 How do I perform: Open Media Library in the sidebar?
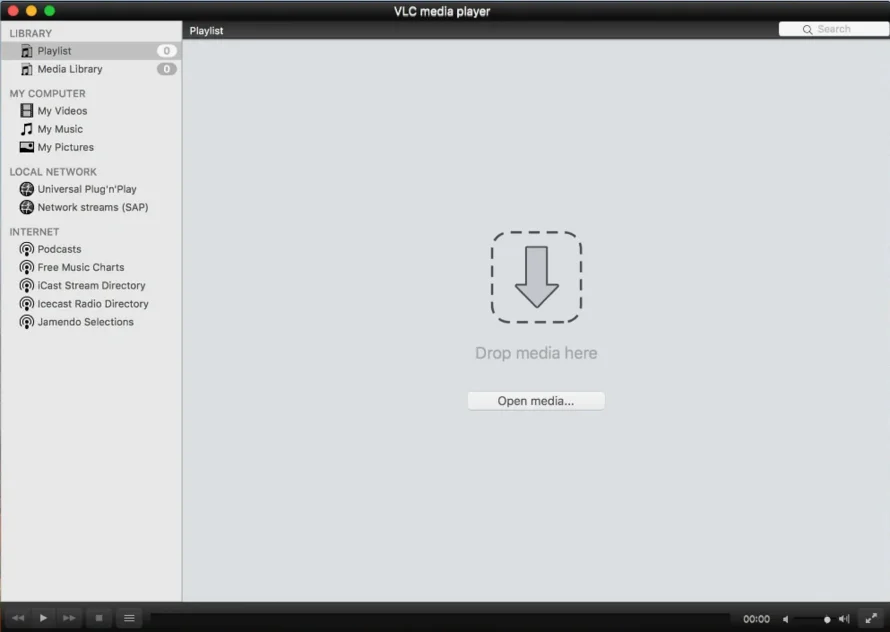click(x=69, y=69)
